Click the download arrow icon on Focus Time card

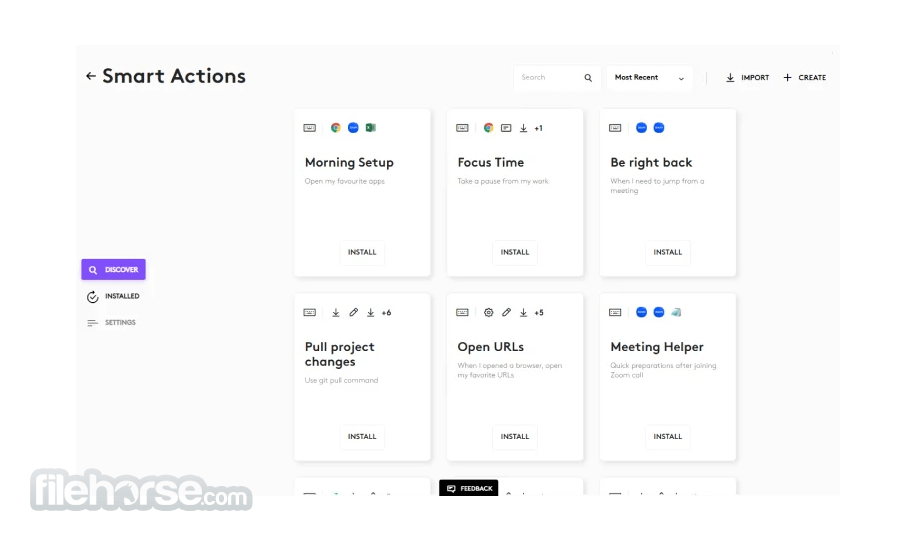coord(523,128)
